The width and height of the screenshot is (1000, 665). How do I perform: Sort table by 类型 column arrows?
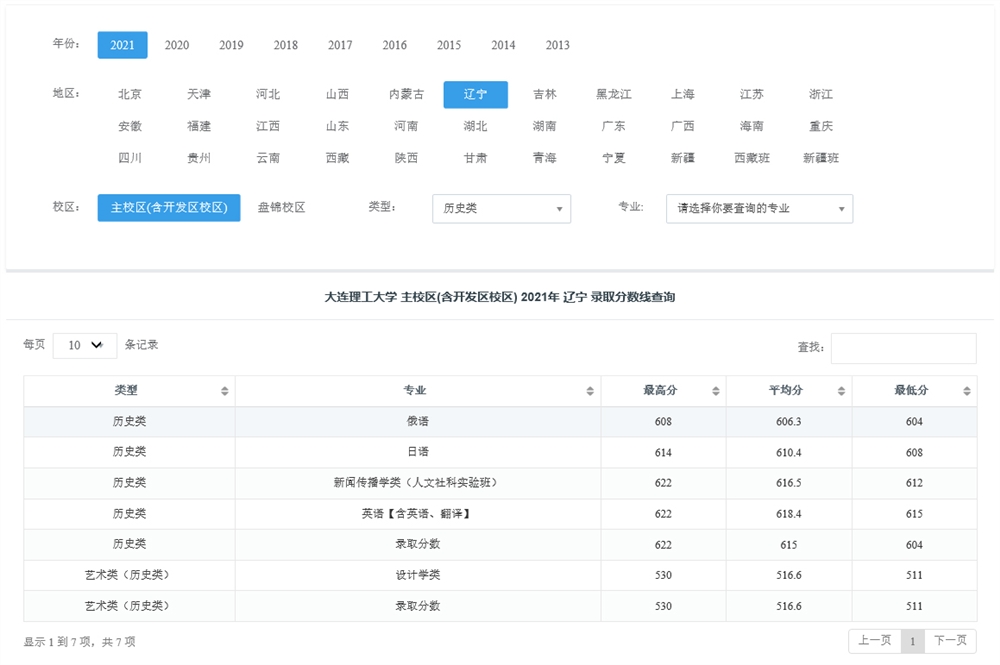[x=225, y=391]
